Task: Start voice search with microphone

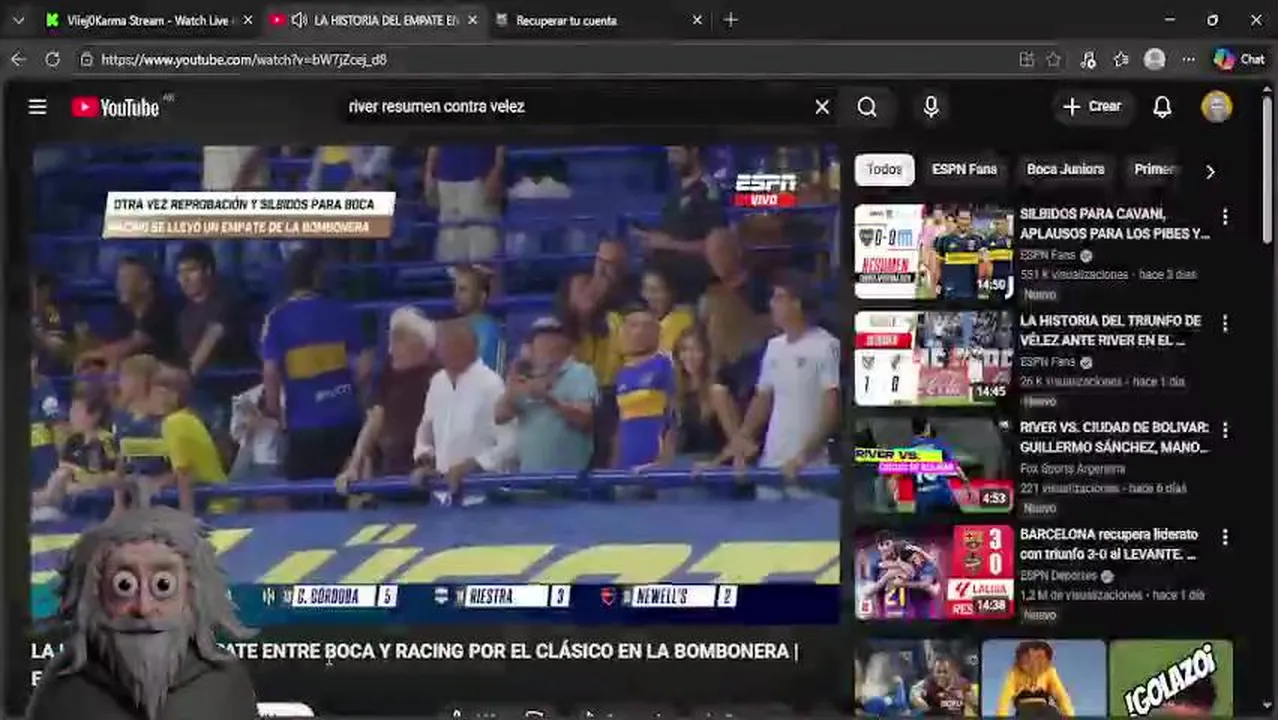Action: 931,106
